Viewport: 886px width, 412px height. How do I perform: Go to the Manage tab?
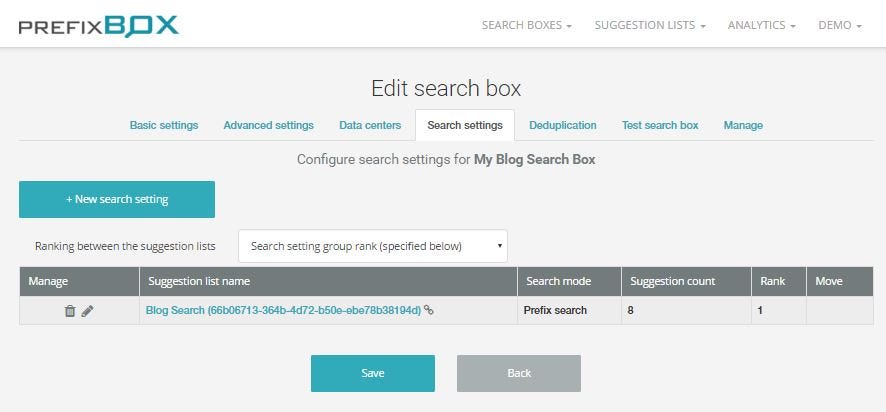743,125
